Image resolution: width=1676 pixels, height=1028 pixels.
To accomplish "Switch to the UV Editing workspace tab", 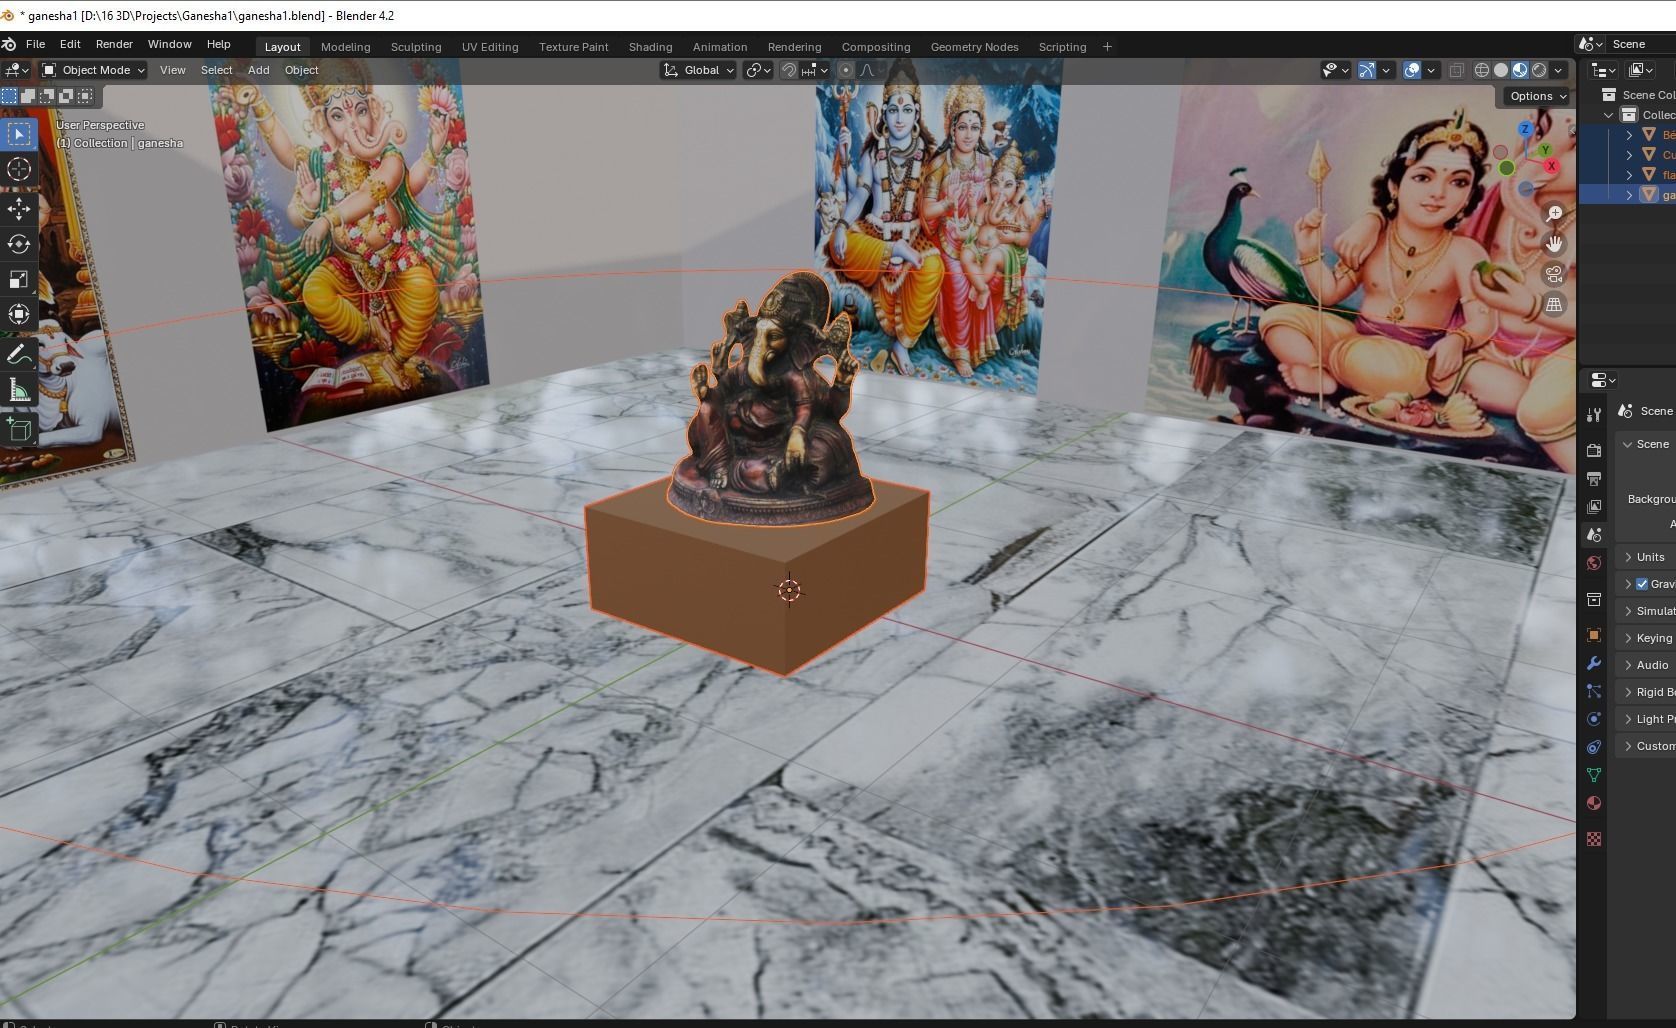I will click(490, 47).
